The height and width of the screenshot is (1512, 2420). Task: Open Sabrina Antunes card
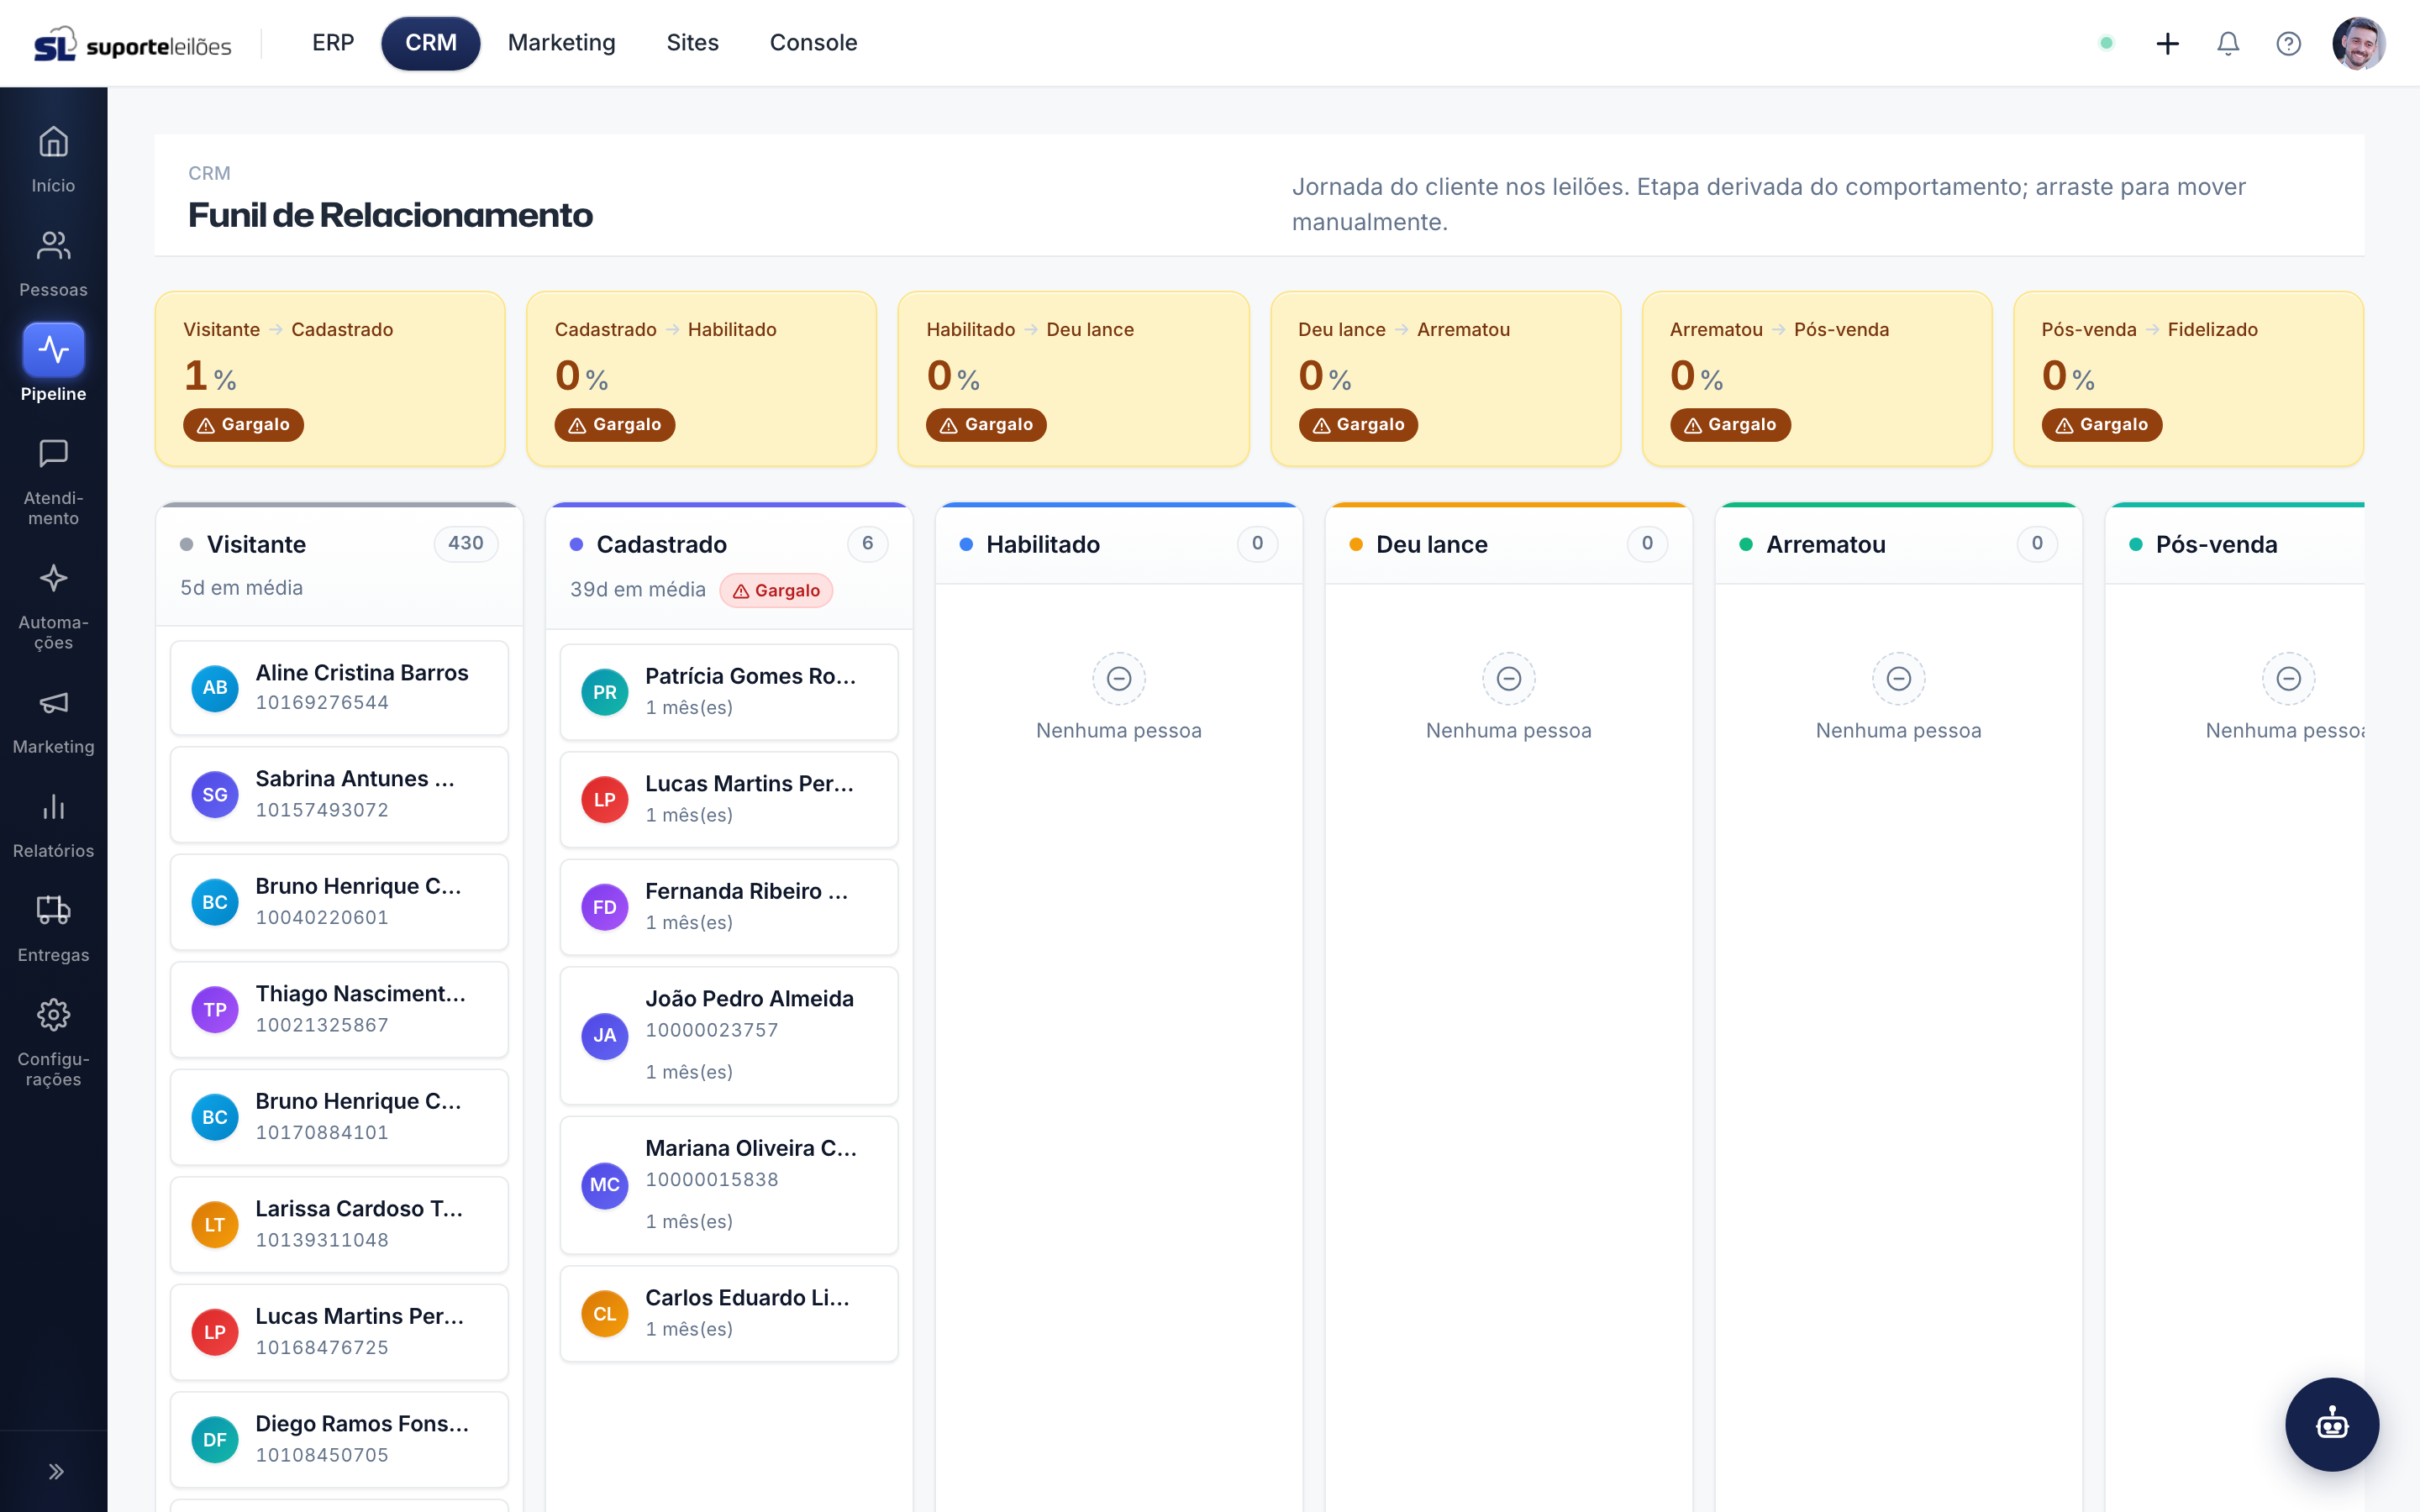tap(339, 795)
